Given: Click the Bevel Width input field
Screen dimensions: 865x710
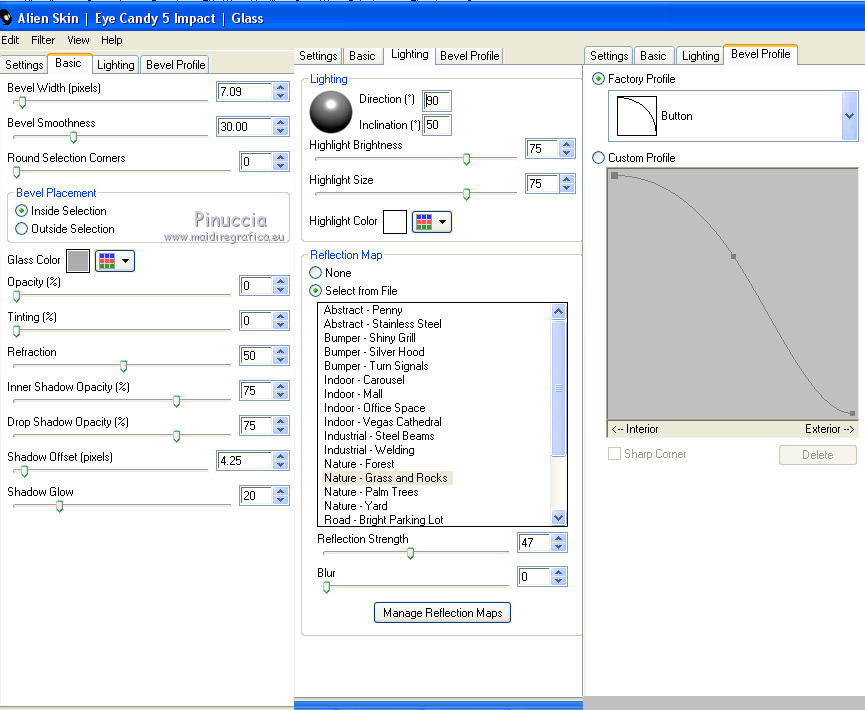Looking at the screenshot, I should [244, 92].
